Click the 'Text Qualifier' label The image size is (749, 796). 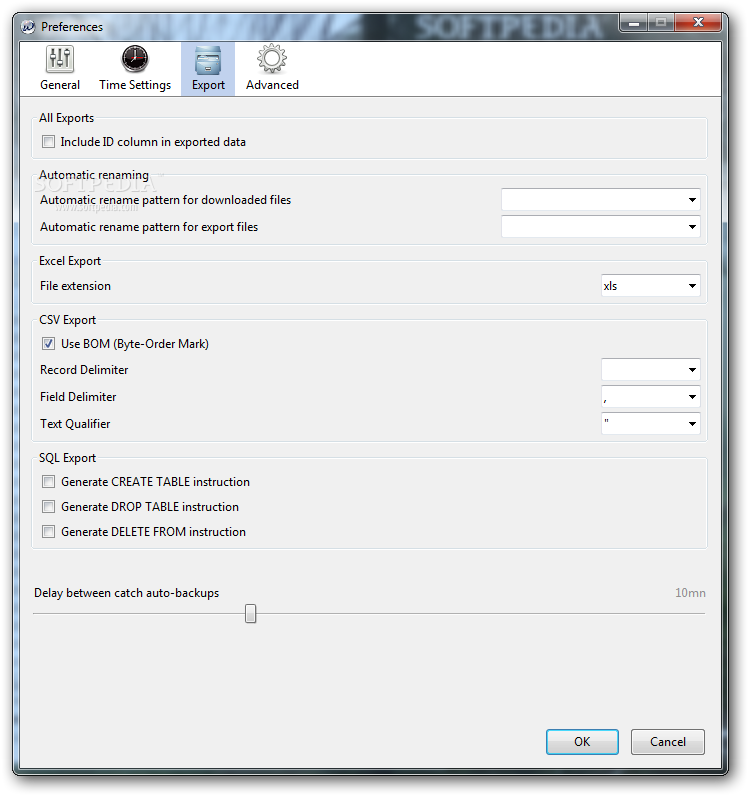click(x=75, y=423)
